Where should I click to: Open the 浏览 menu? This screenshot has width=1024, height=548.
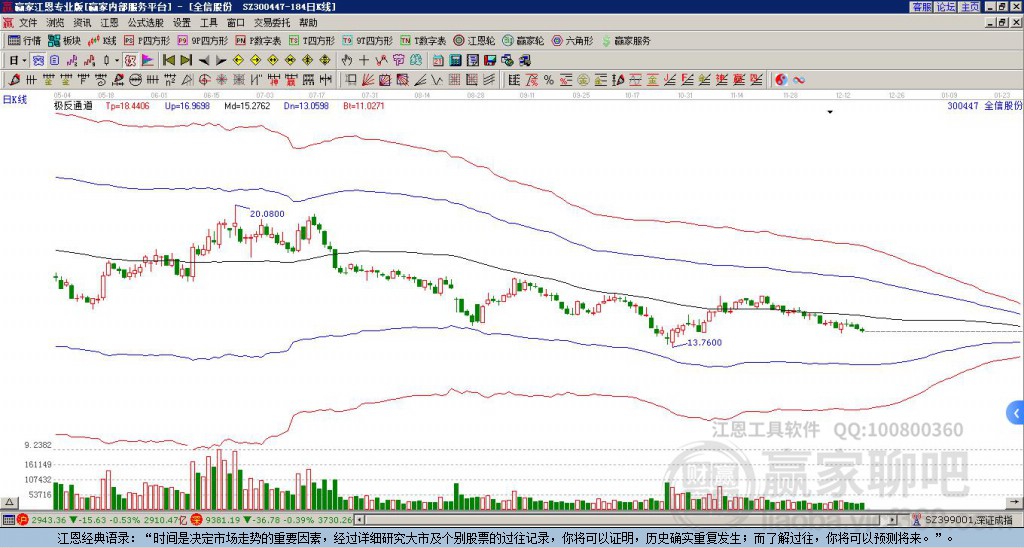(56, 23)
